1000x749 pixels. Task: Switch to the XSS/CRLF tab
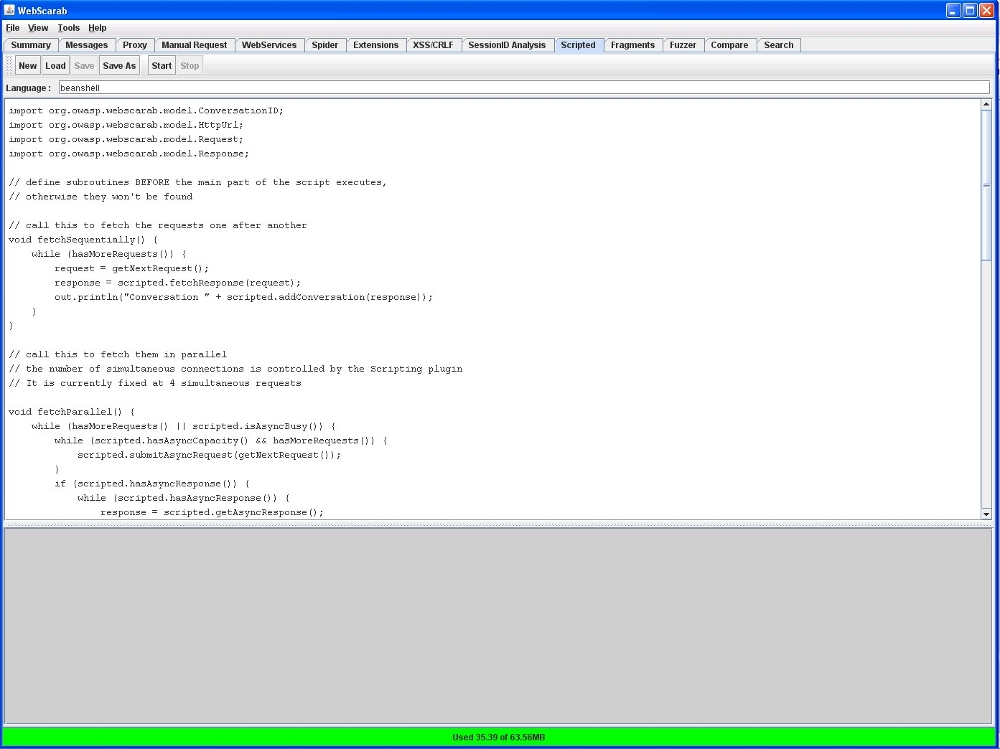[x=433, y=45]
